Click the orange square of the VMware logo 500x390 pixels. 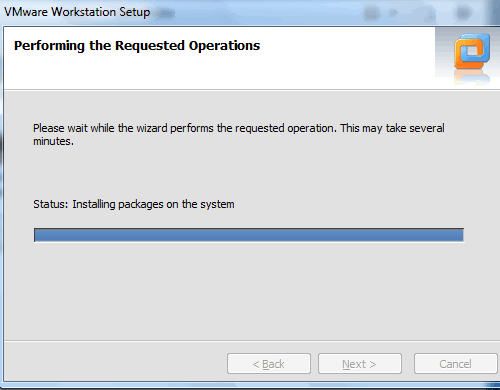point(469,55)
